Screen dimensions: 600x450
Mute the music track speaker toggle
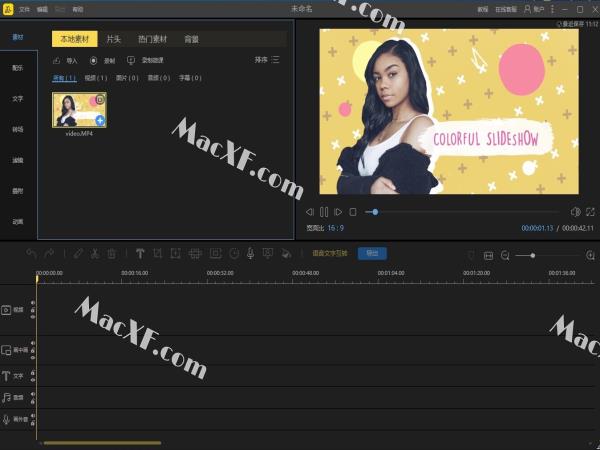pyautogui.click(x=33, y=394)
